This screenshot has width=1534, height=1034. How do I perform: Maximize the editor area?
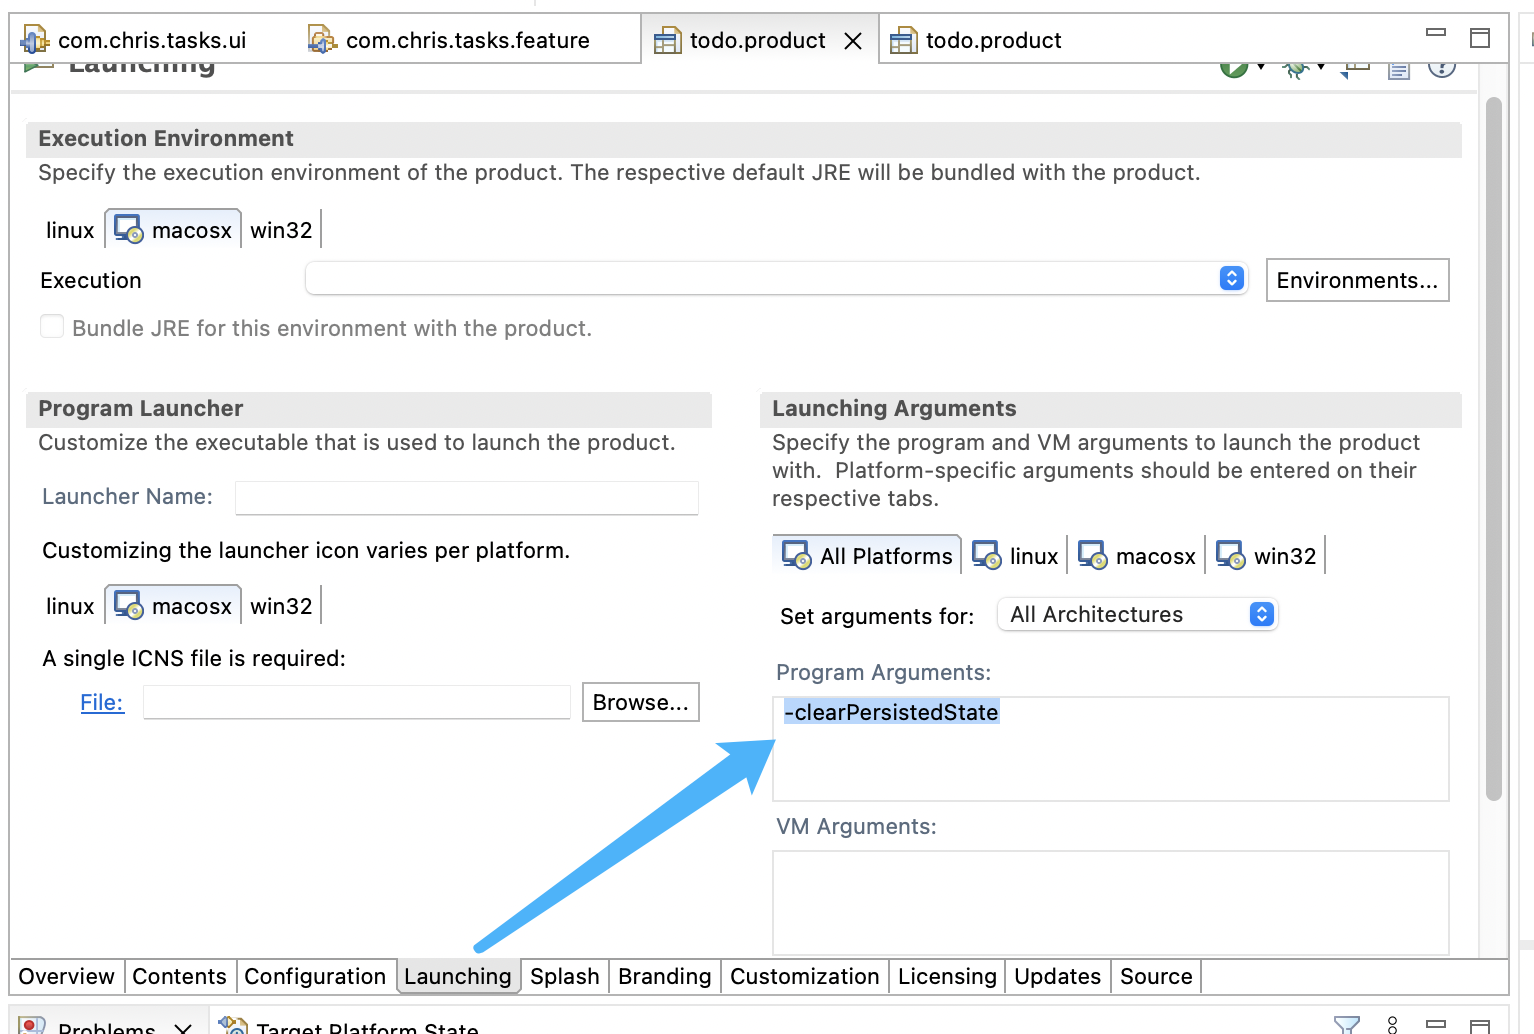point(1480,38)
